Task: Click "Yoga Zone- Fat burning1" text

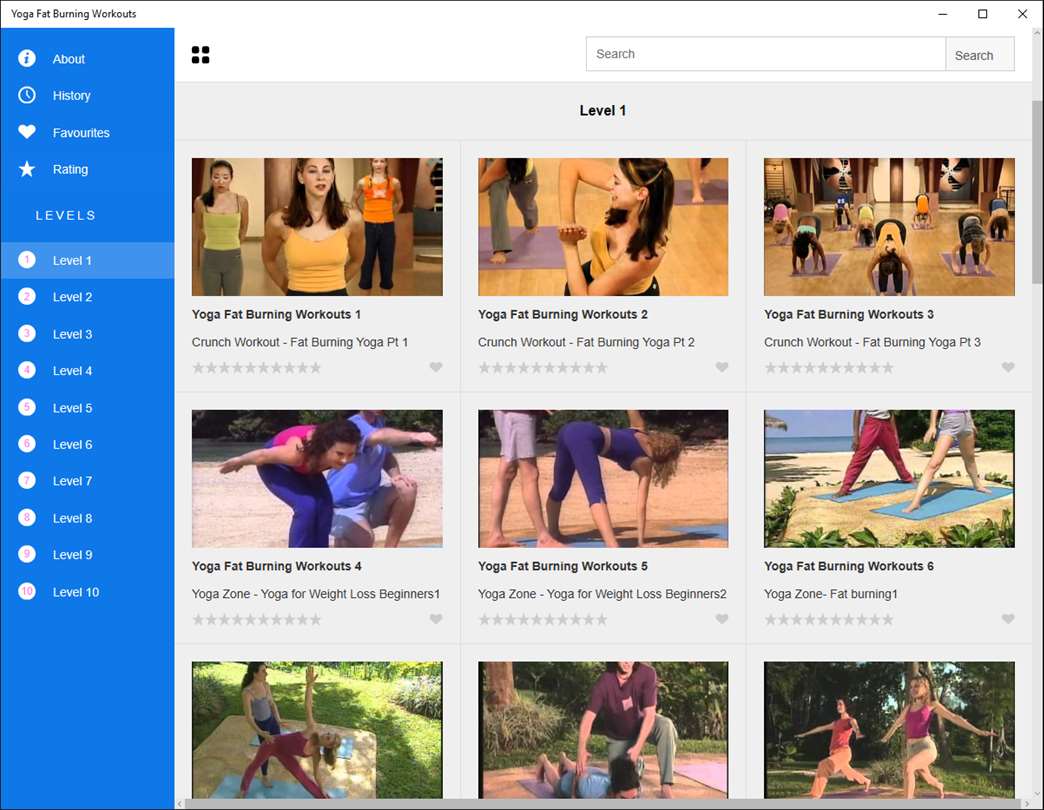Action: coord(830,594)
